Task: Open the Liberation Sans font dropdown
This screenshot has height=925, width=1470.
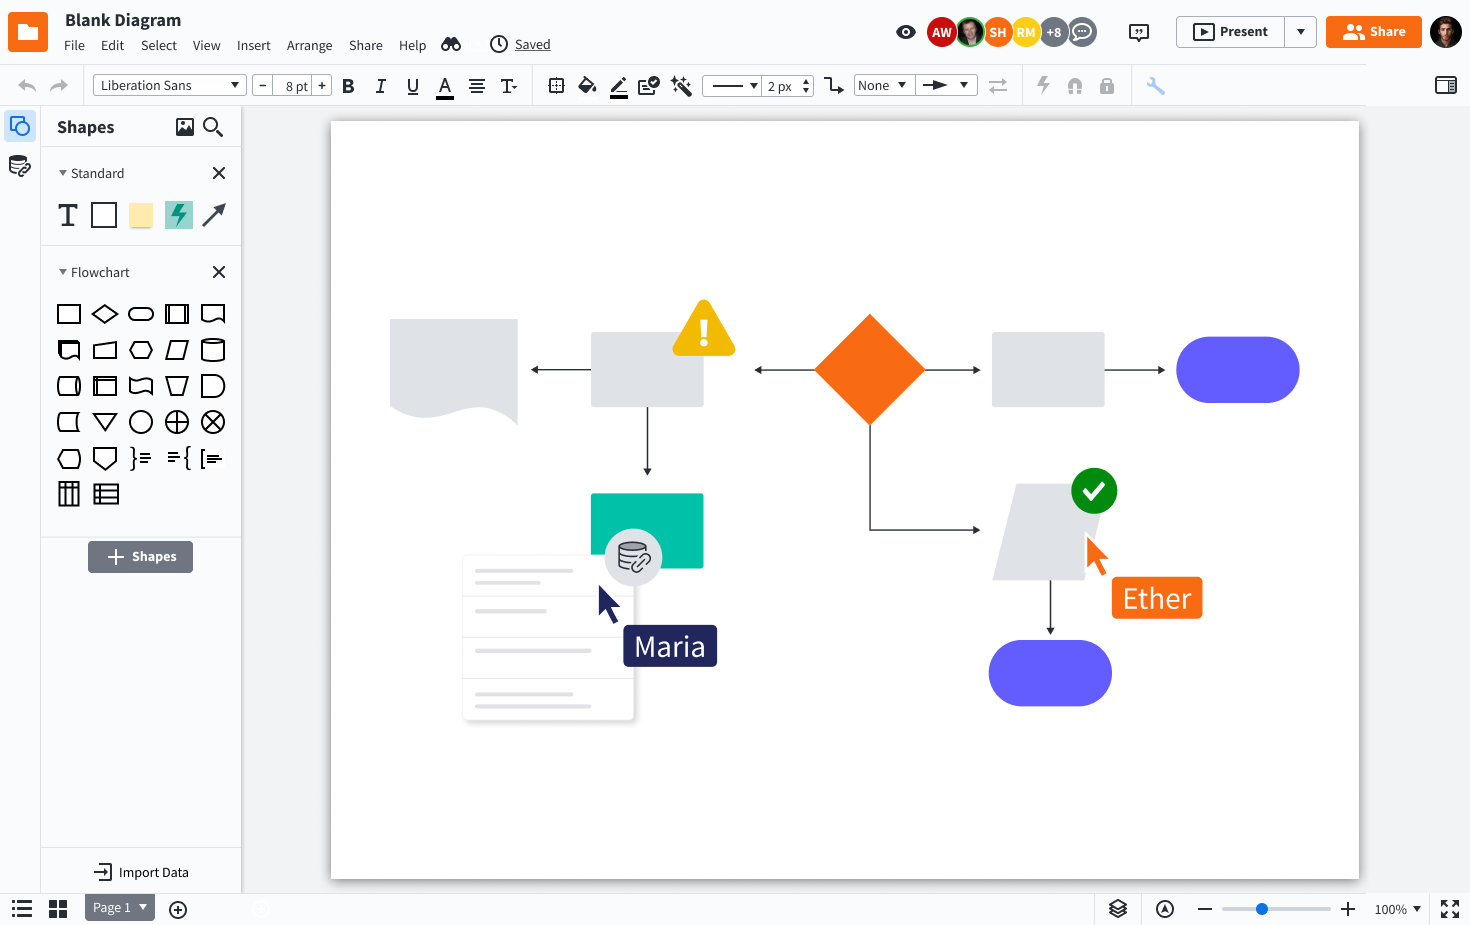Action: pos(169,85)
